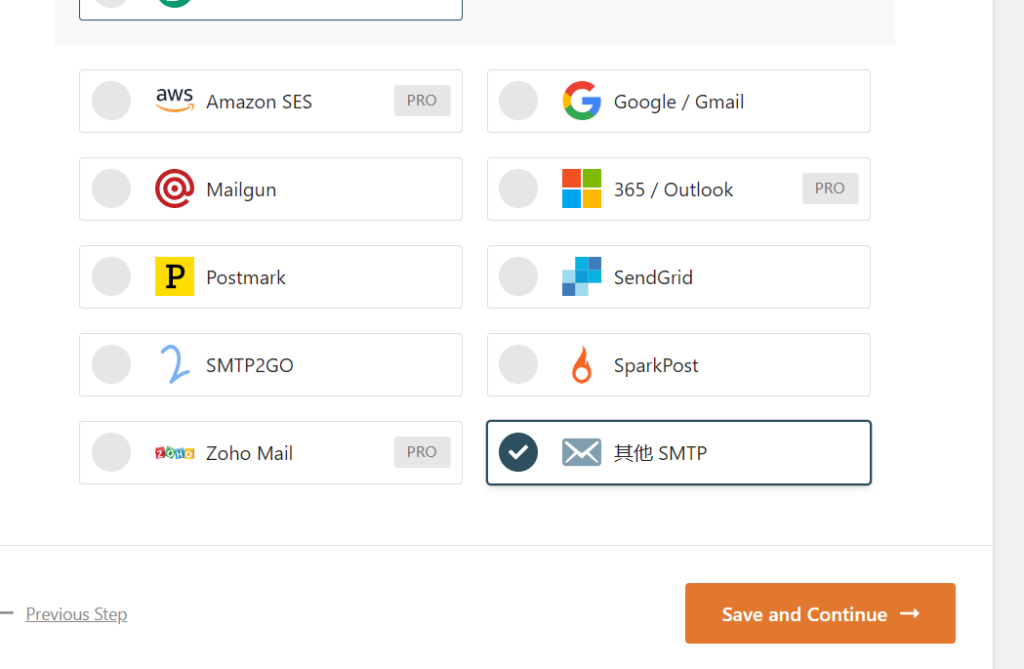Click the yellow Postmark P logo
The image size is (1024, 669).
click(174, 276)
